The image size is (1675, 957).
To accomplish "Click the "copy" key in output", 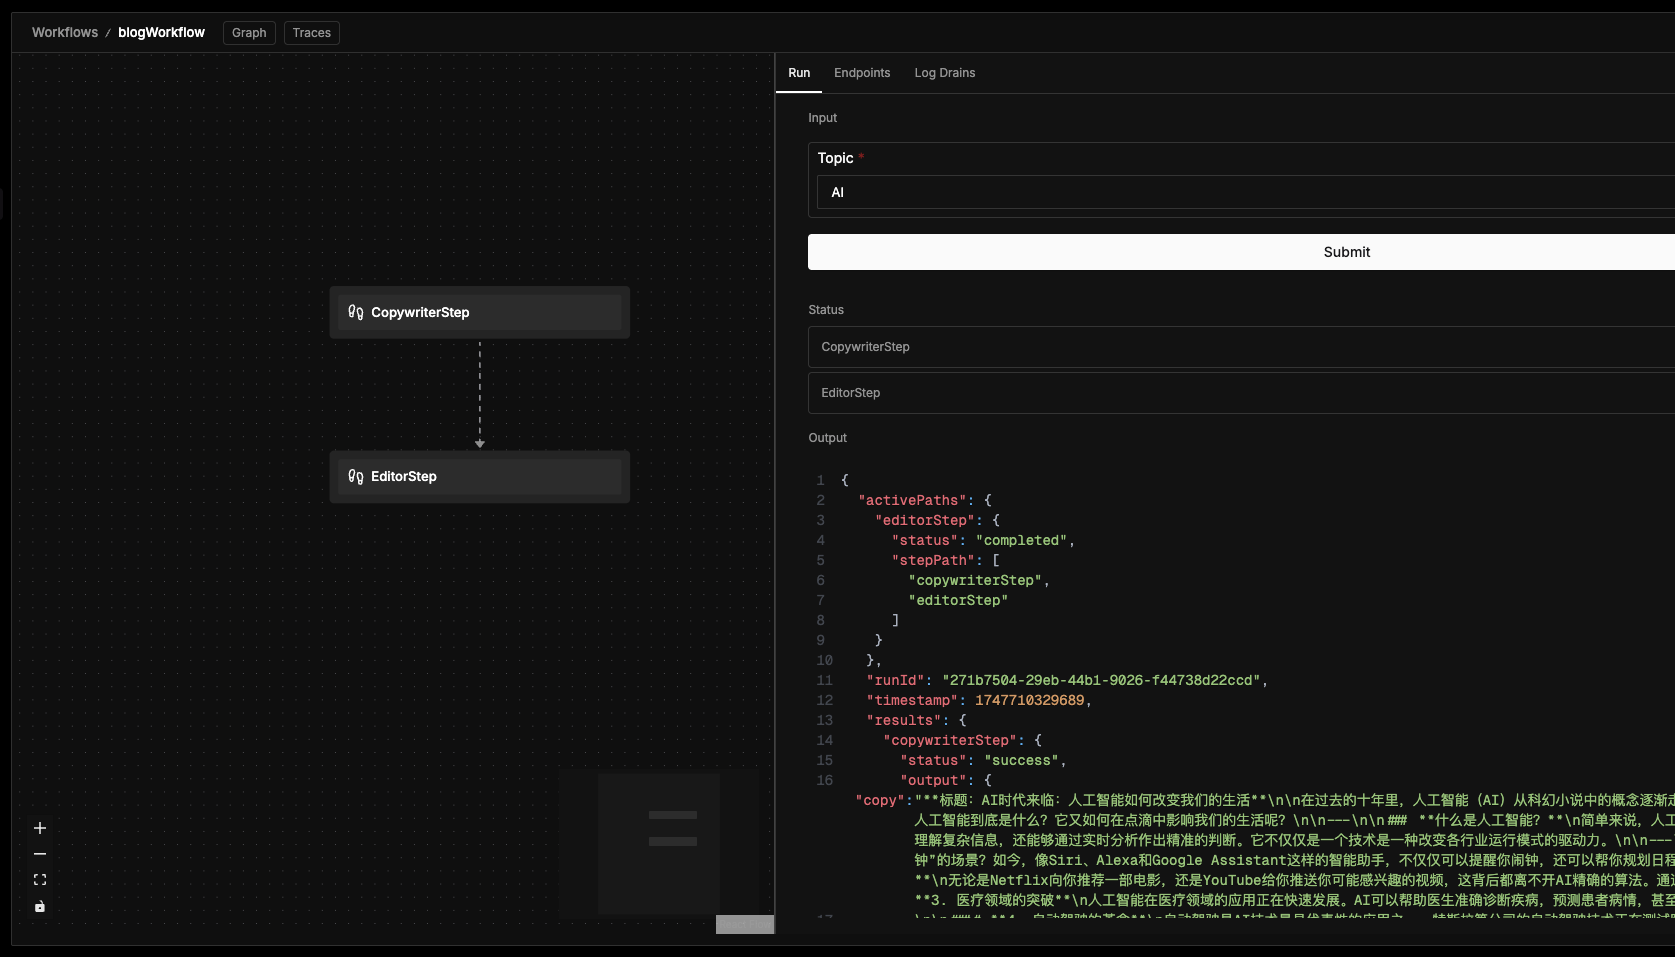I will pos(880,800).
